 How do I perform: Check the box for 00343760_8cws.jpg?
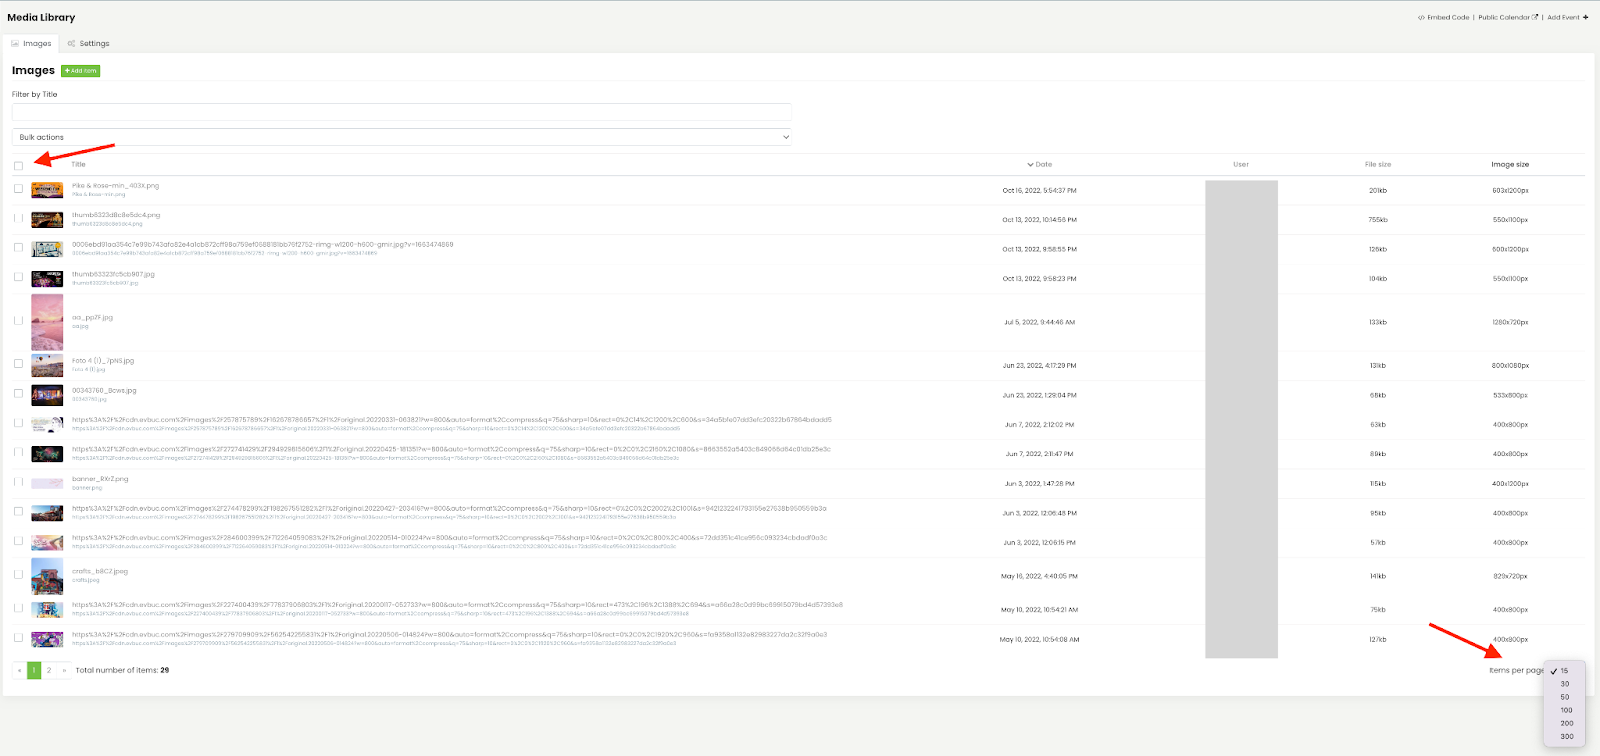tap(18, 393)
